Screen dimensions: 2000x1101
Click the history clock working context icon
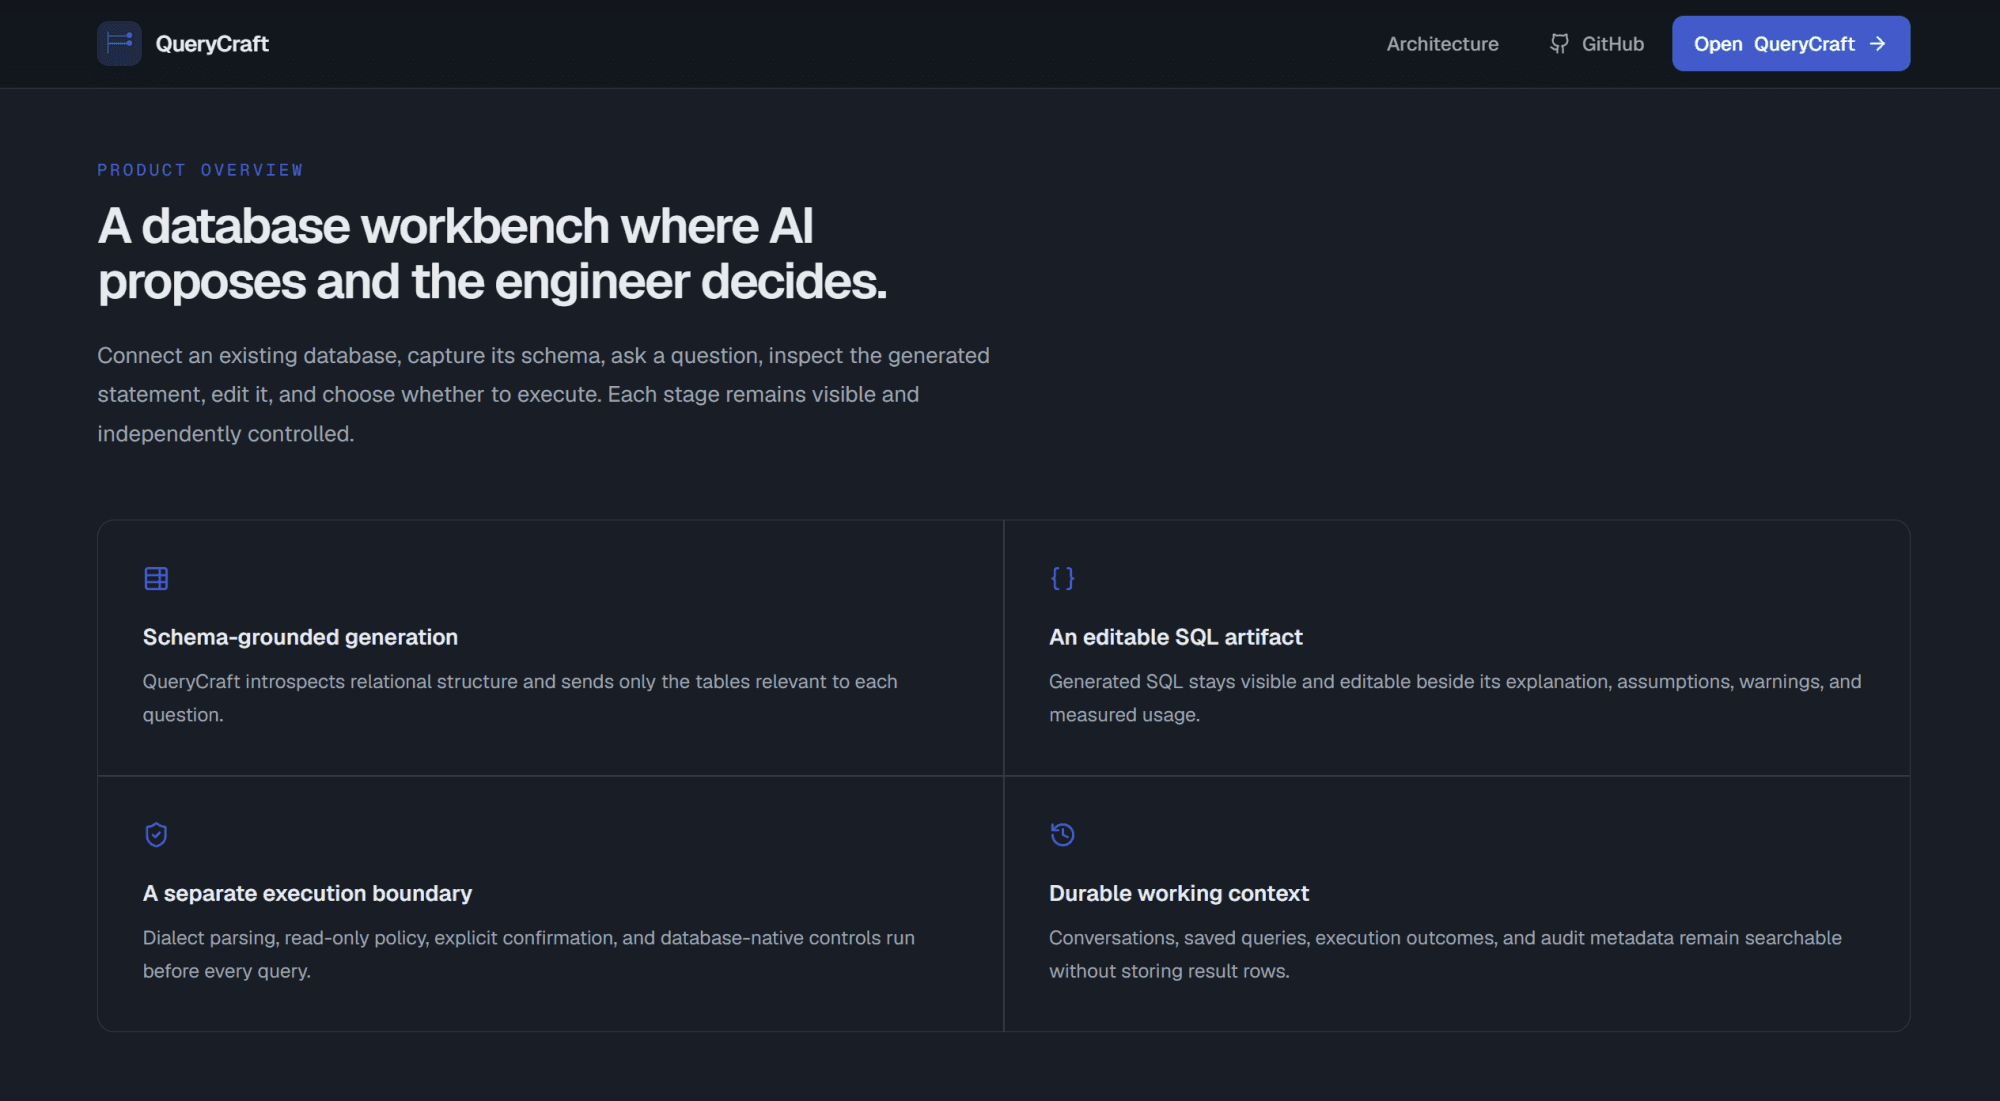(1062, 834)
